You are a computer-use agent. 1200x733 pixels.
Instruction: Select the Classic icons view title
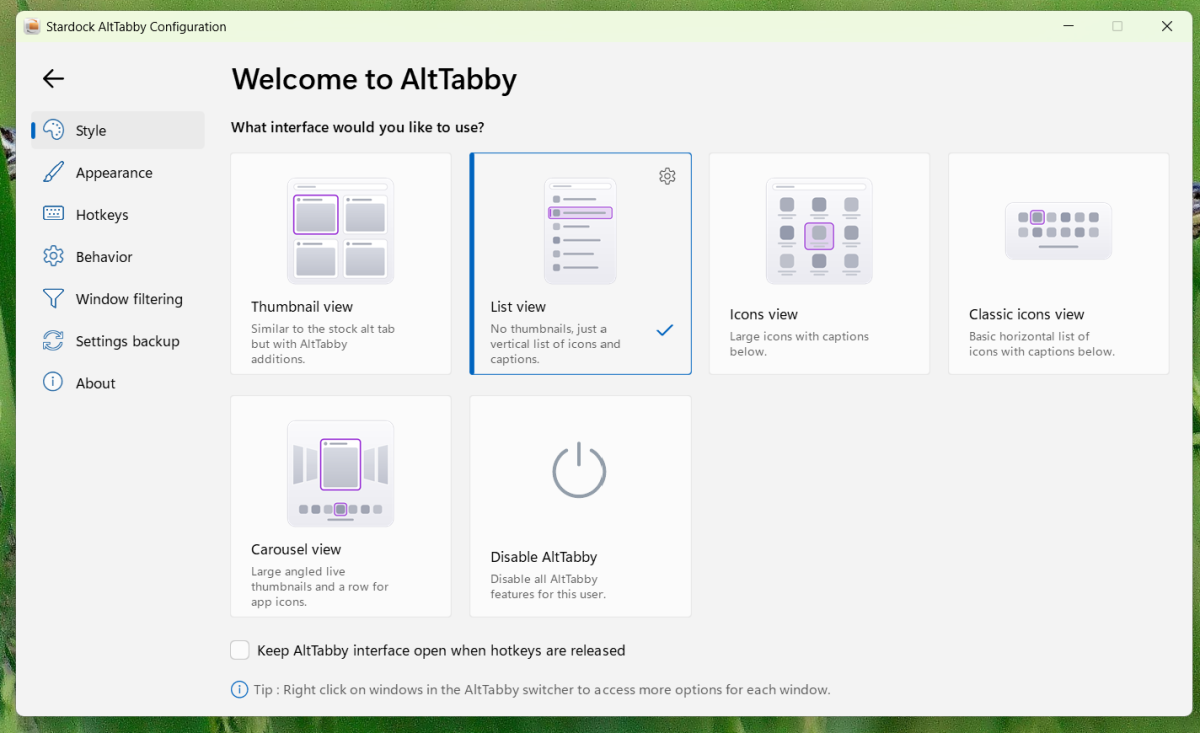click(x=1027, y=314)
